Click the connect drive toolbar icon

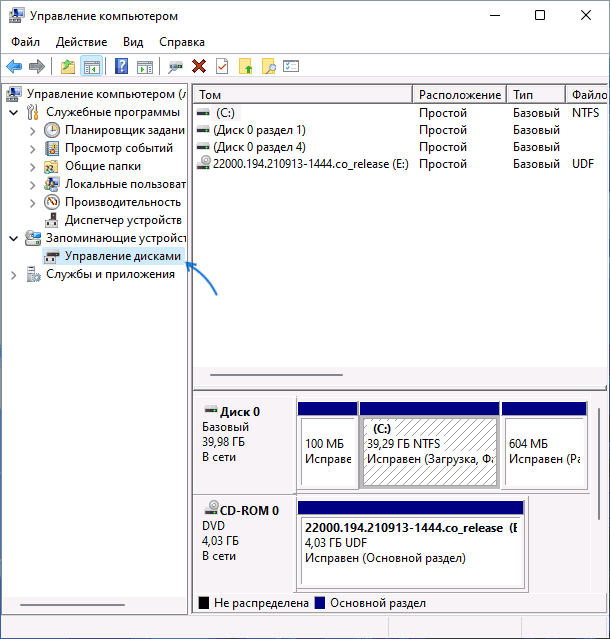point(175,67)
